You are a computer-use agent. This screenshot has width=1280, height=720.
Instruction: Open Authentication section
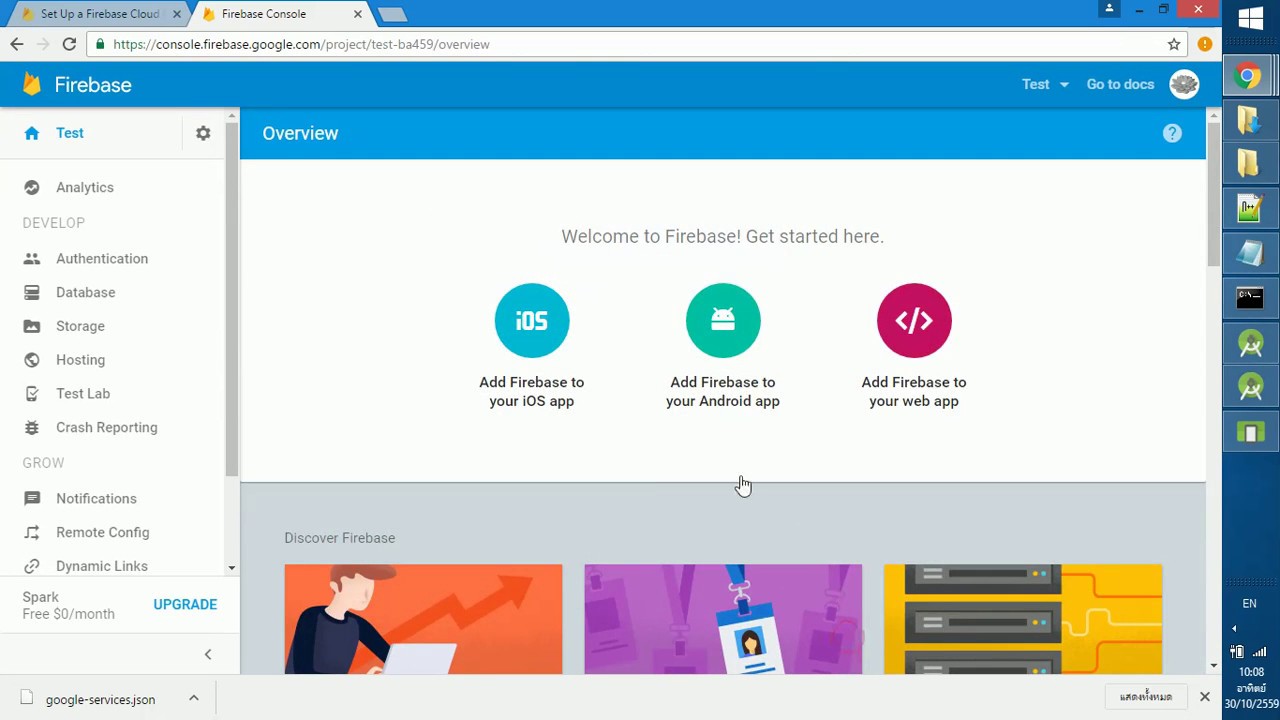(x=102, y=258)
